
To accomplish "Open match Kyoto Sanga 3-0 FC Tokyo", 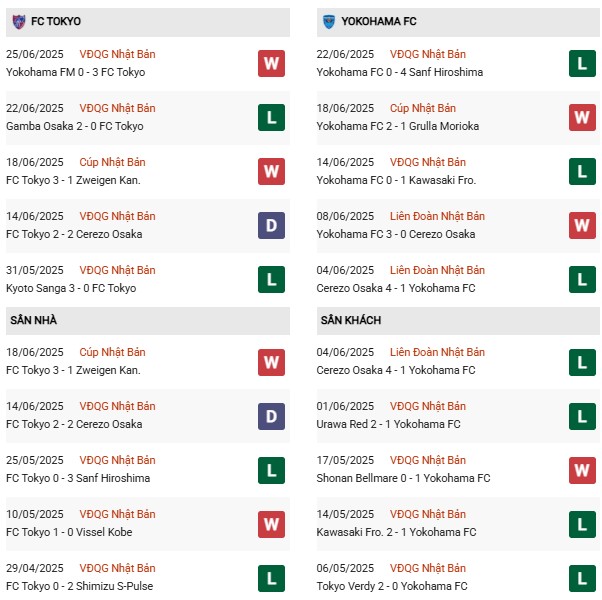I will pos(71,288).
